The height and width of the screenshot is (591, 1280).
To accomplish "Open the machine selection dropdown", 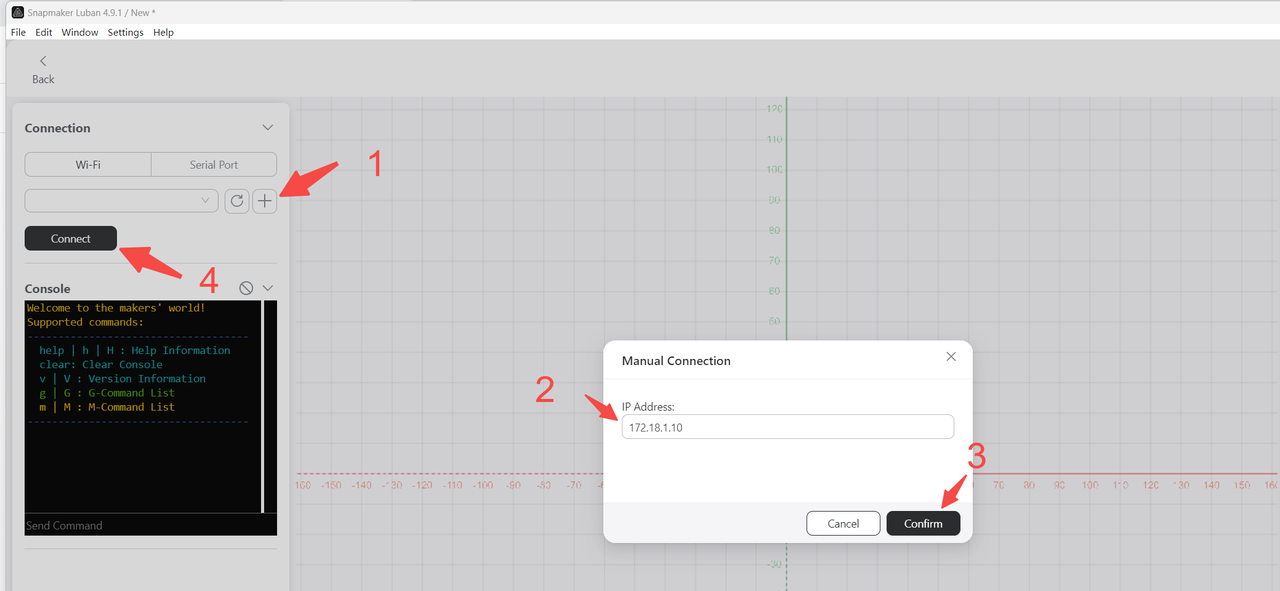I will (121, 201).
